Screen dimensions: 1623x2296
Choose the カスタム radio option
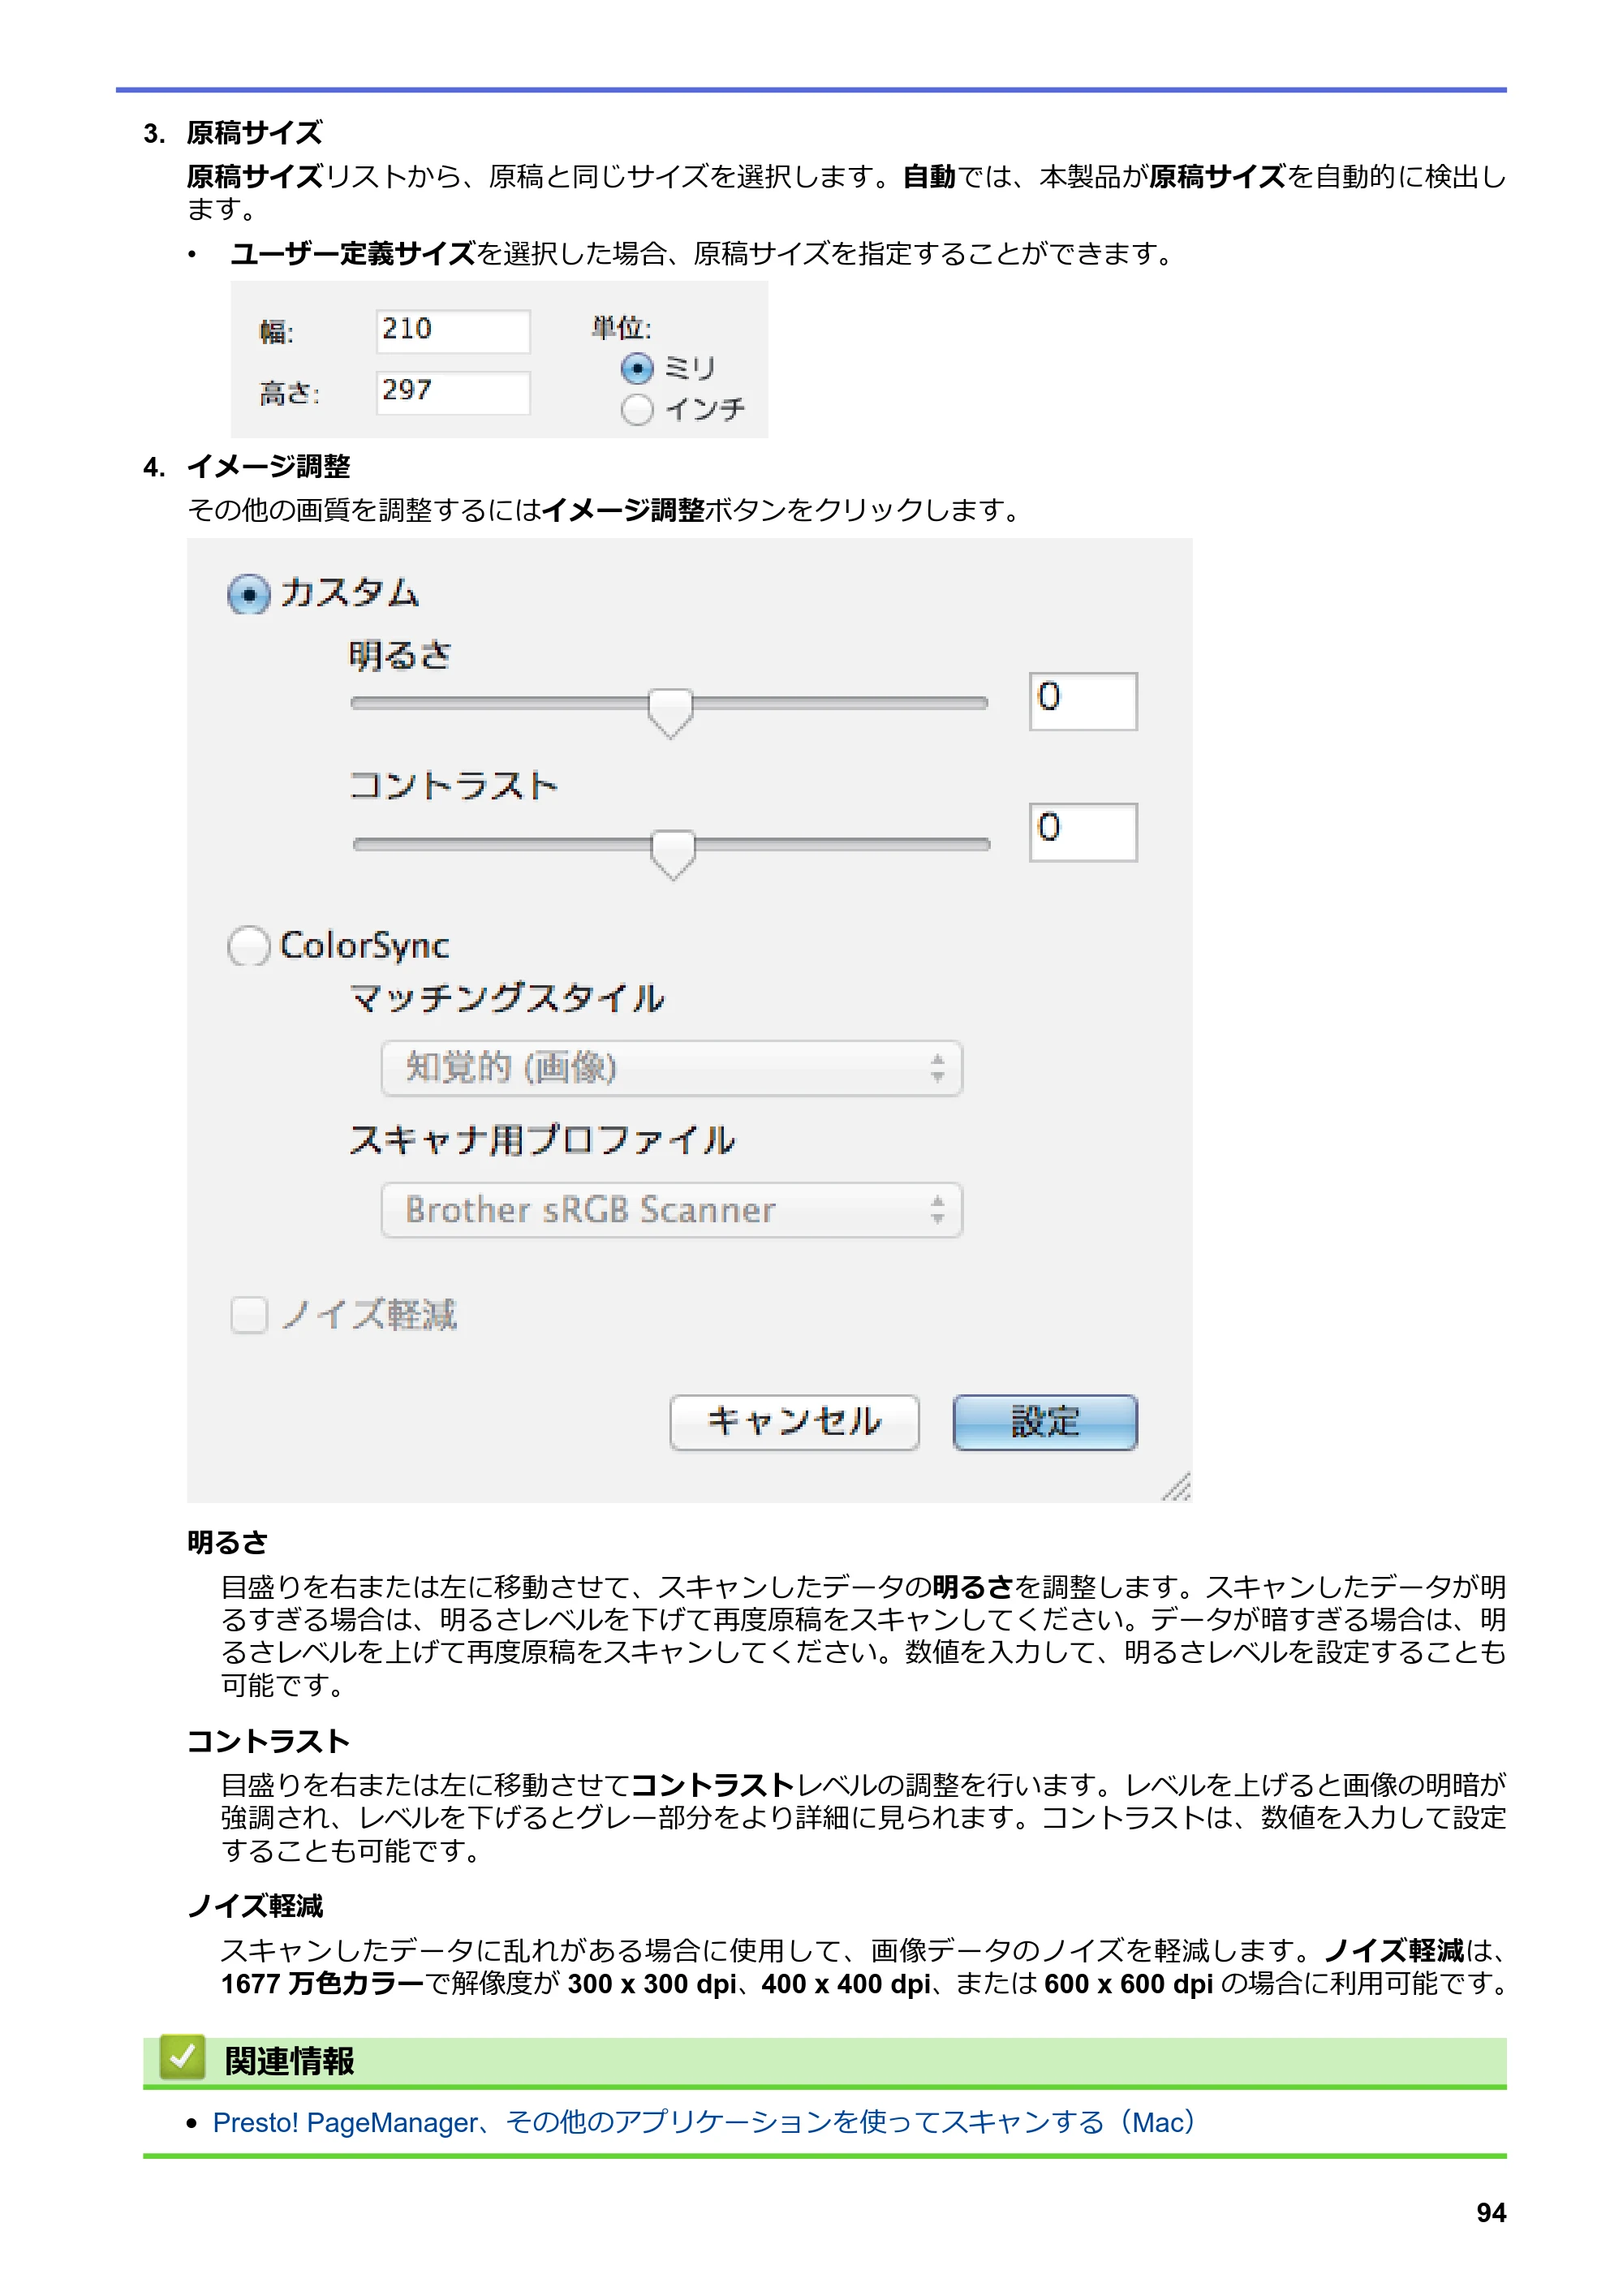tap(249, 594)
